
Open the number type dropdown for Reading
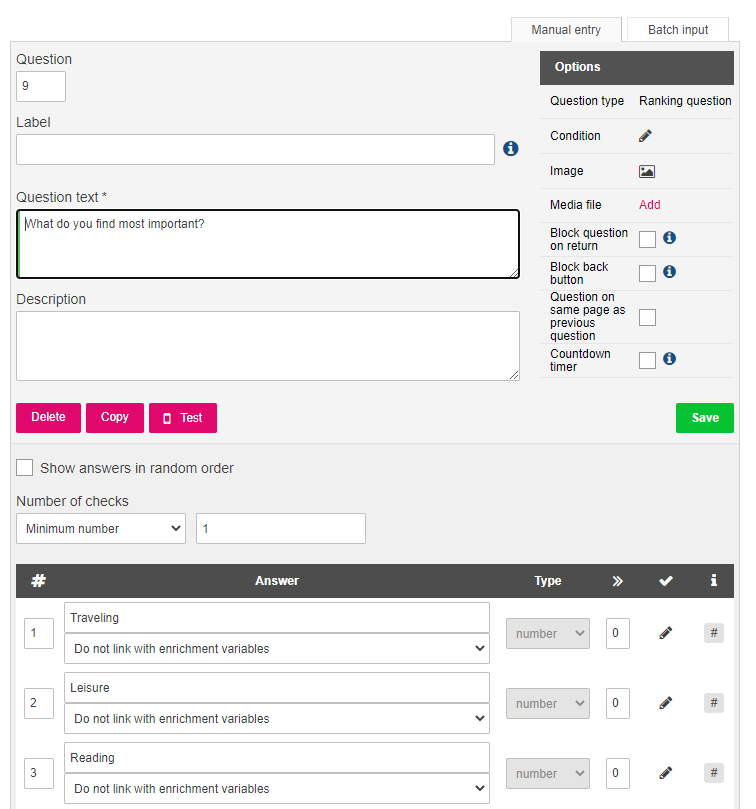[548, 773]
